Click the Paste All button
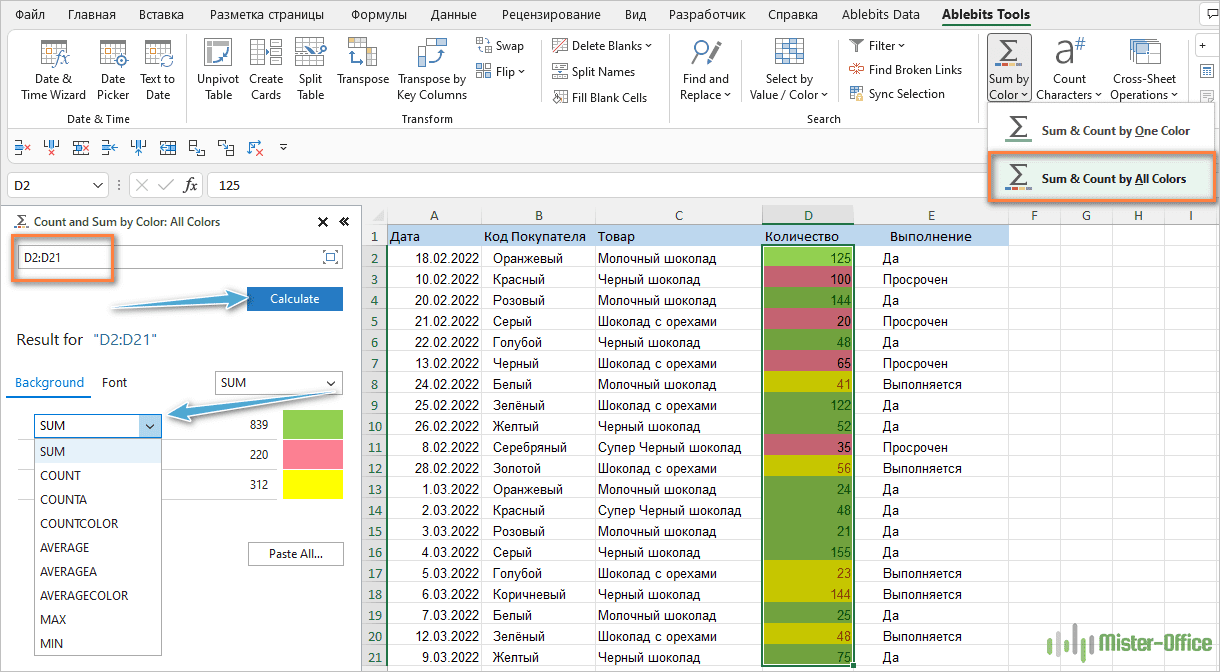The height and width of the screenshot is (672, 1220). [296, 554]
